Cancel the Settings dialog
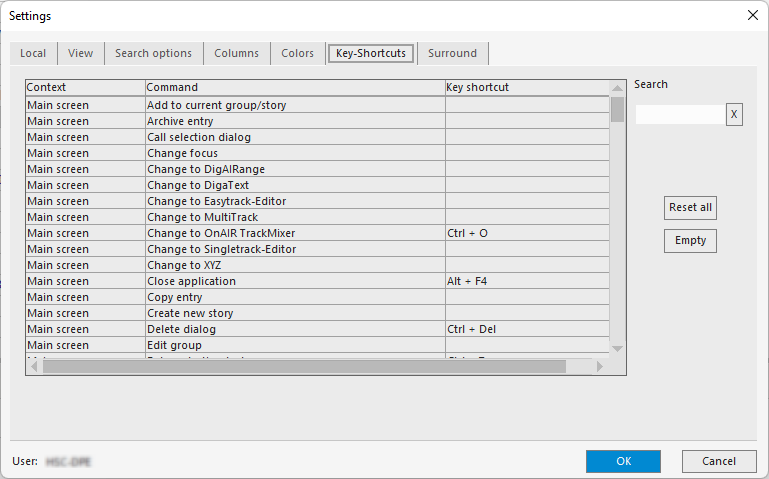Viewport: 769px width, 479px height. point(718,461)
